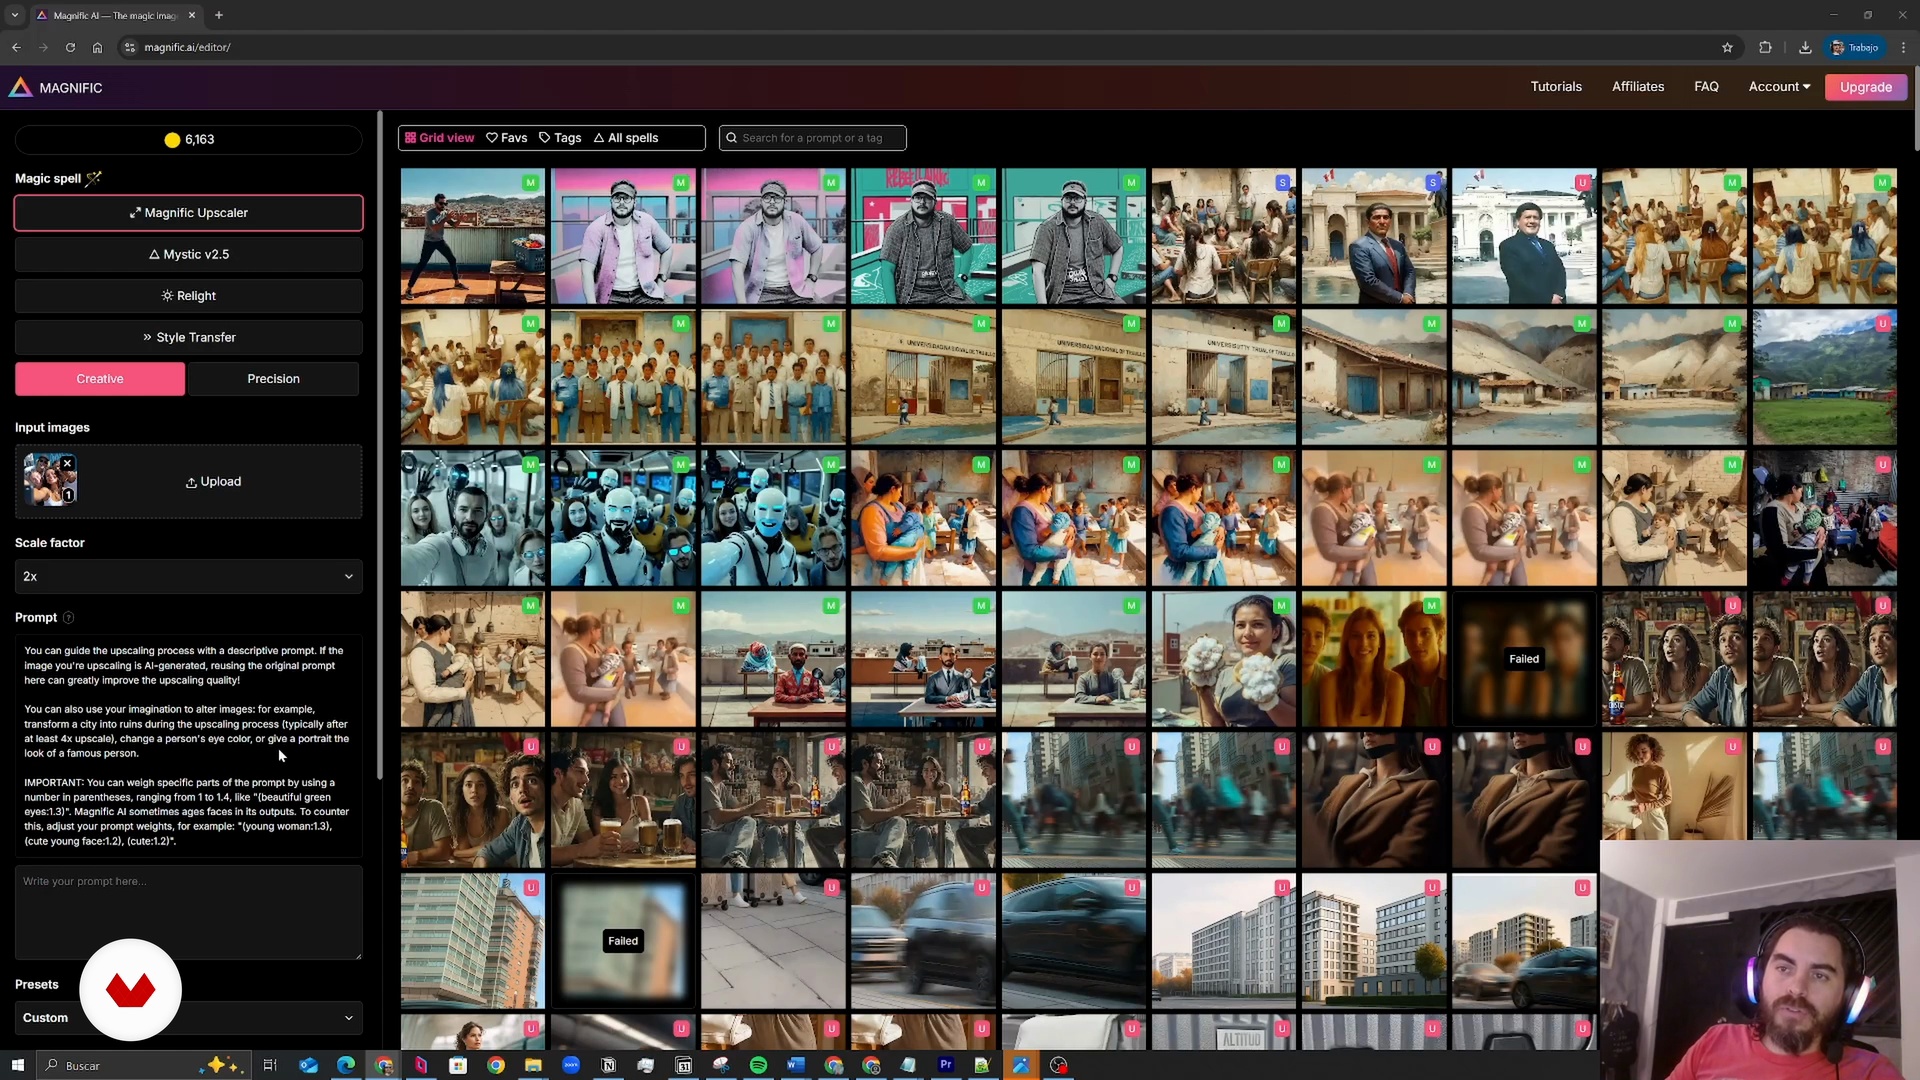Switch to Precision mode
Viewport: 1920px width, 1080px height.
point(273,379)
